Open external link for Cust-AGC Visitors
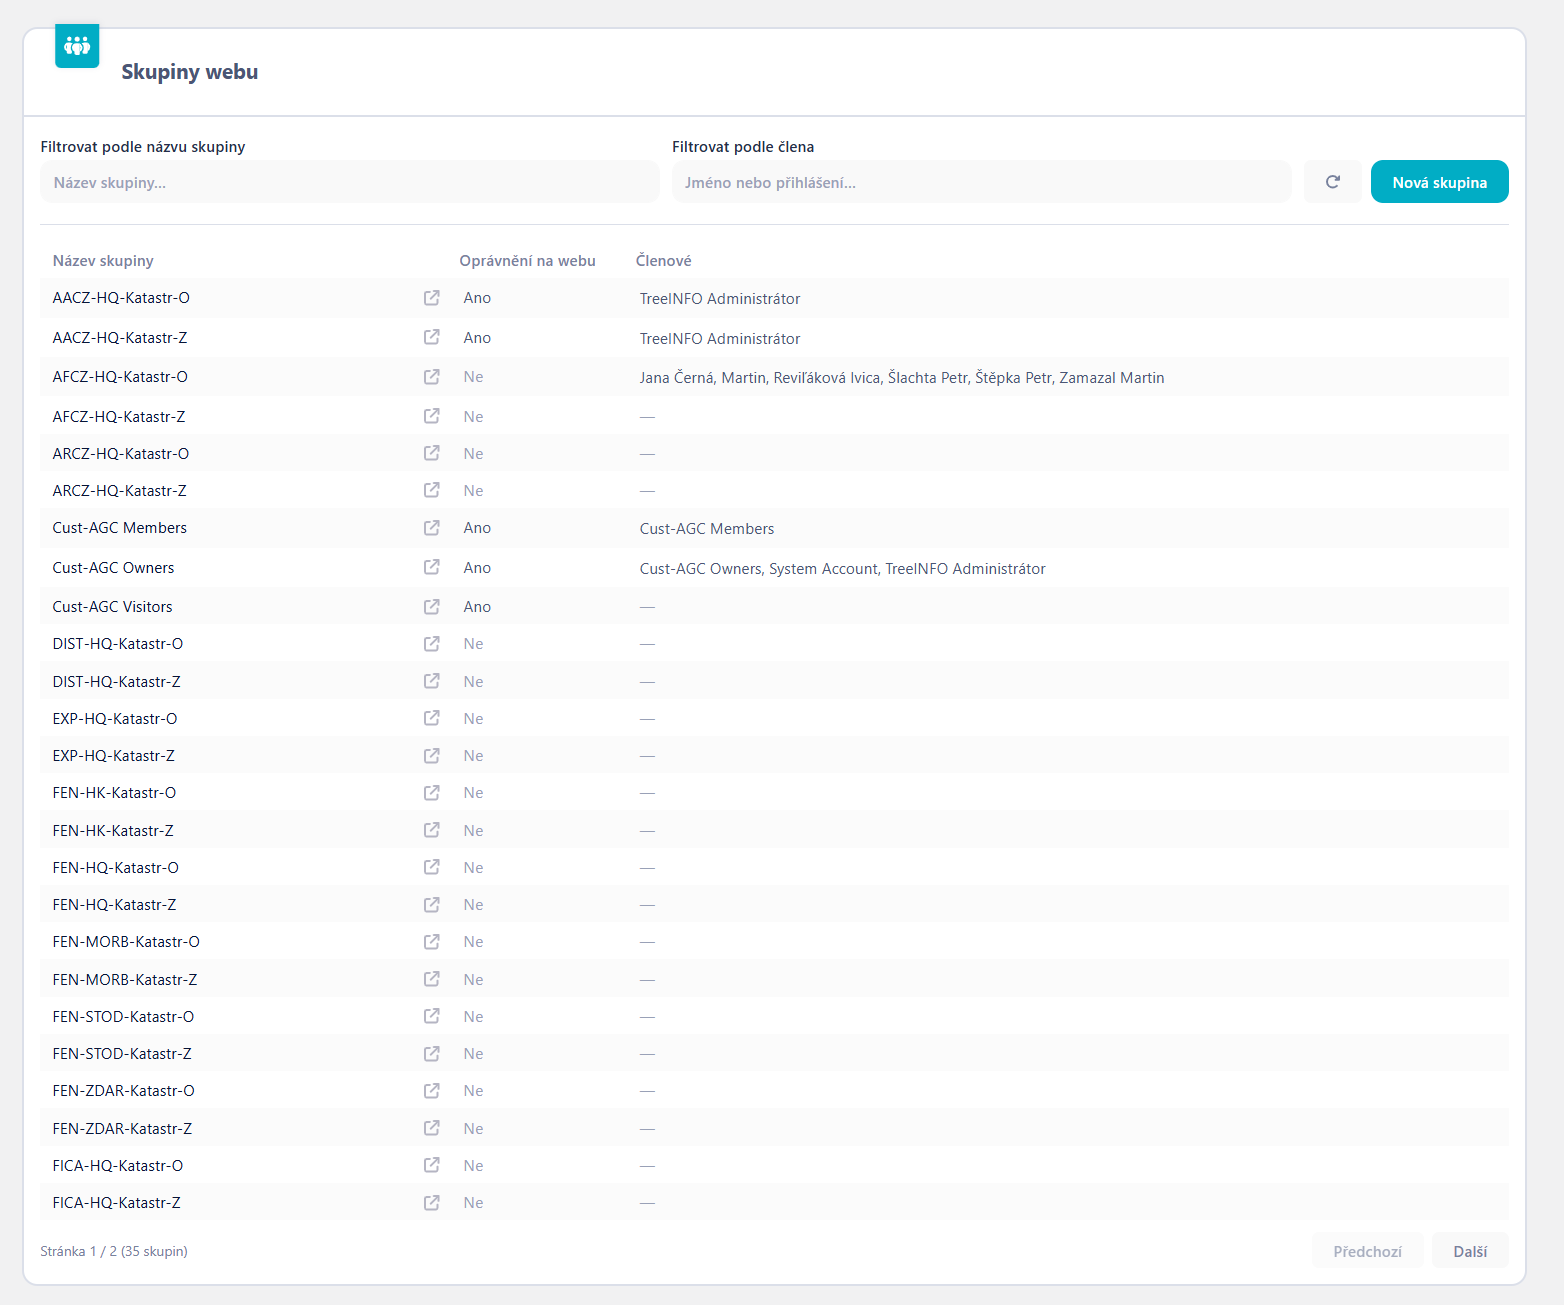 tap(432, 607)
